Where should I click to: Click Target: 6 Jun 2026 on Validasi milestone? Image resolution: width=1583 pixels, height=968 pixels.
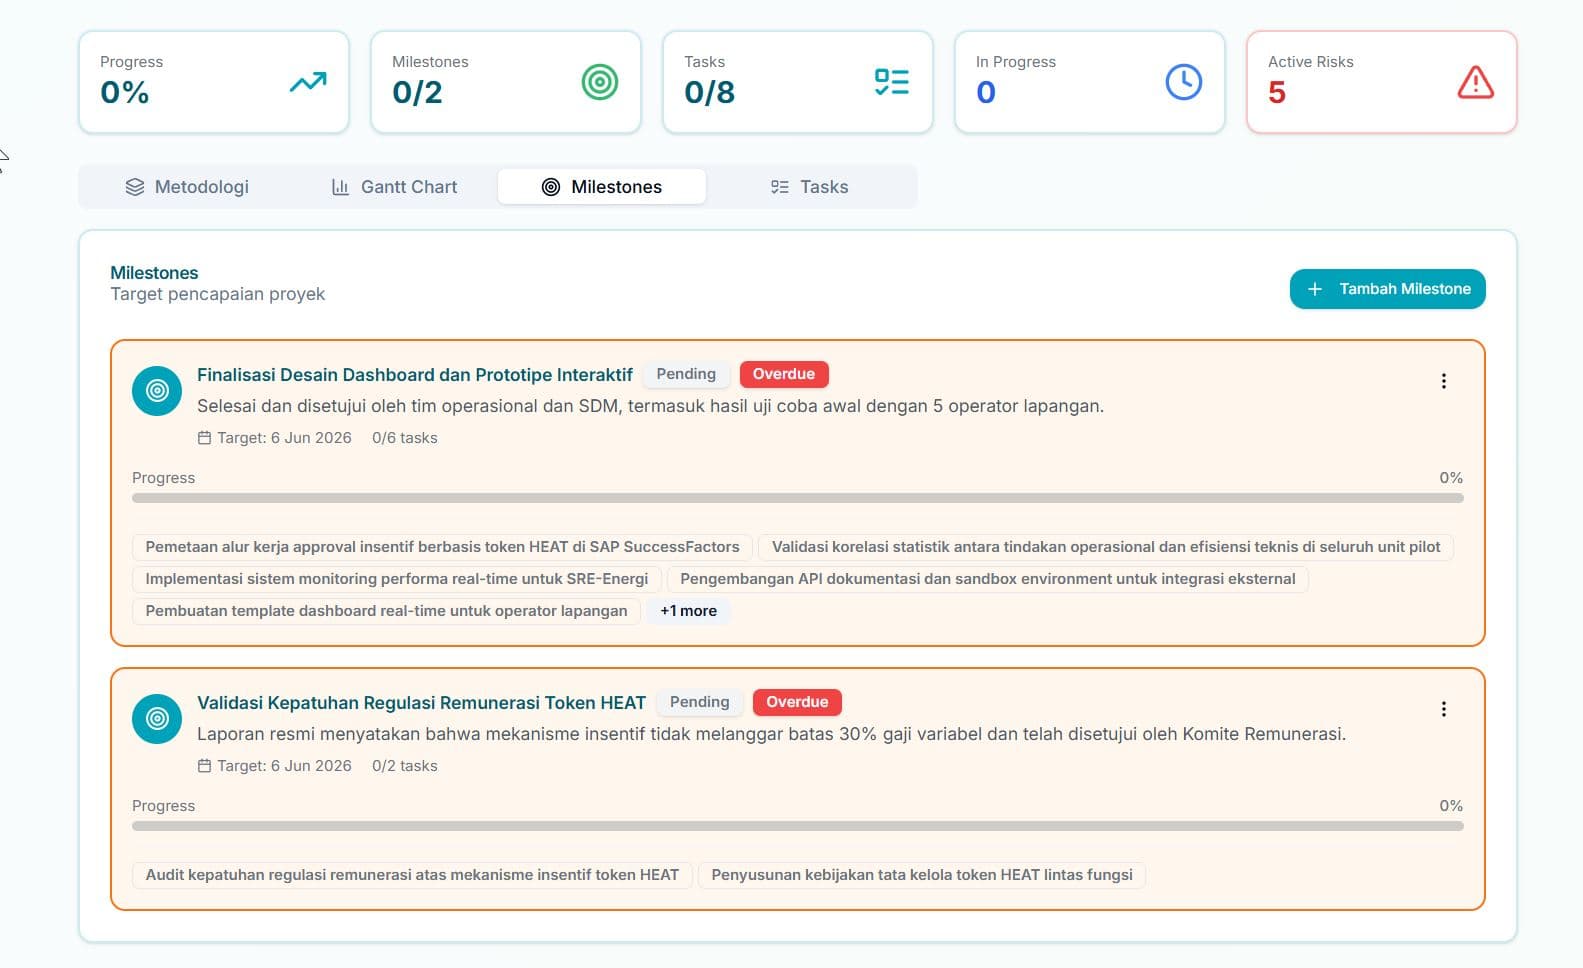tap(284, 766)
